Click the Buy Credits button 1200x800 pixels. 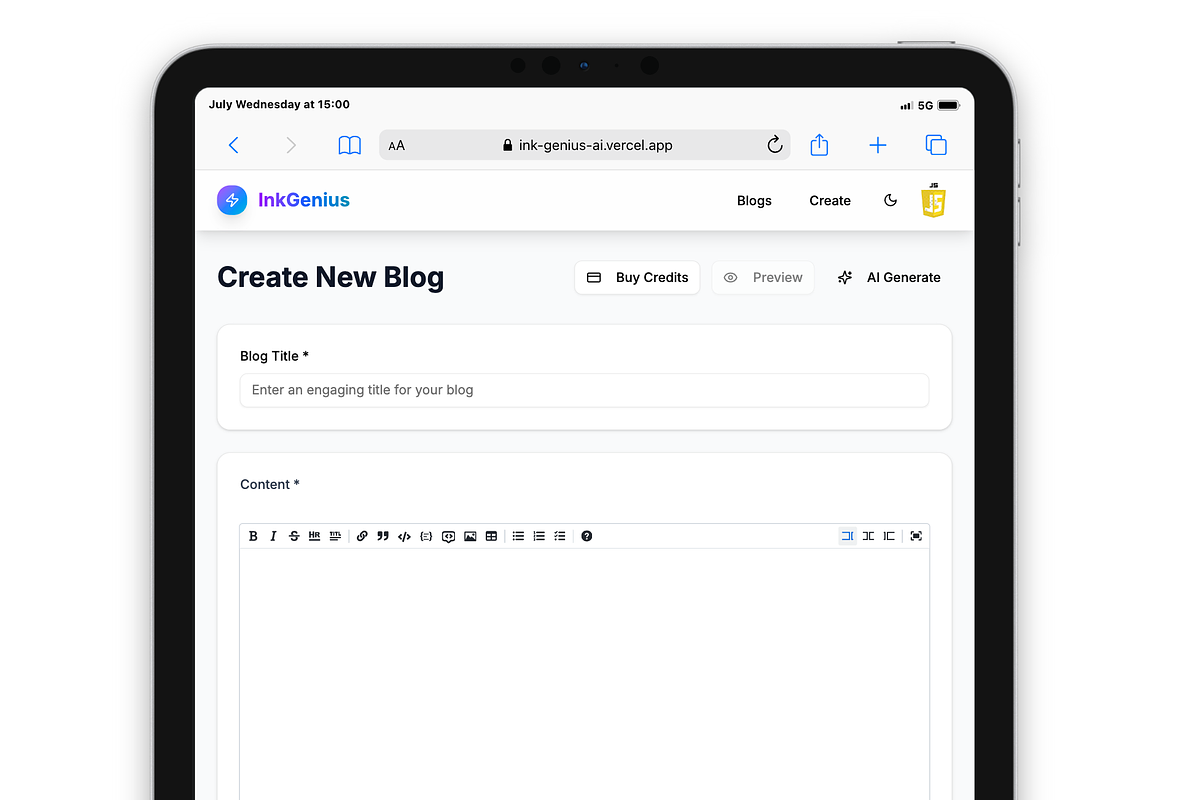click(637, 277)
